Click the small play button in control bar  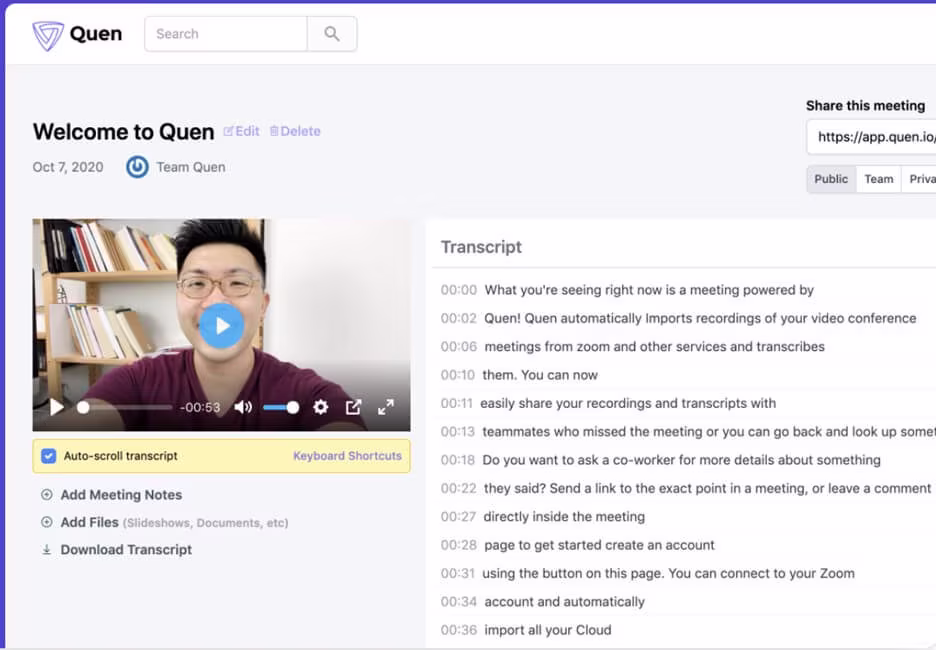coord(57,407)
